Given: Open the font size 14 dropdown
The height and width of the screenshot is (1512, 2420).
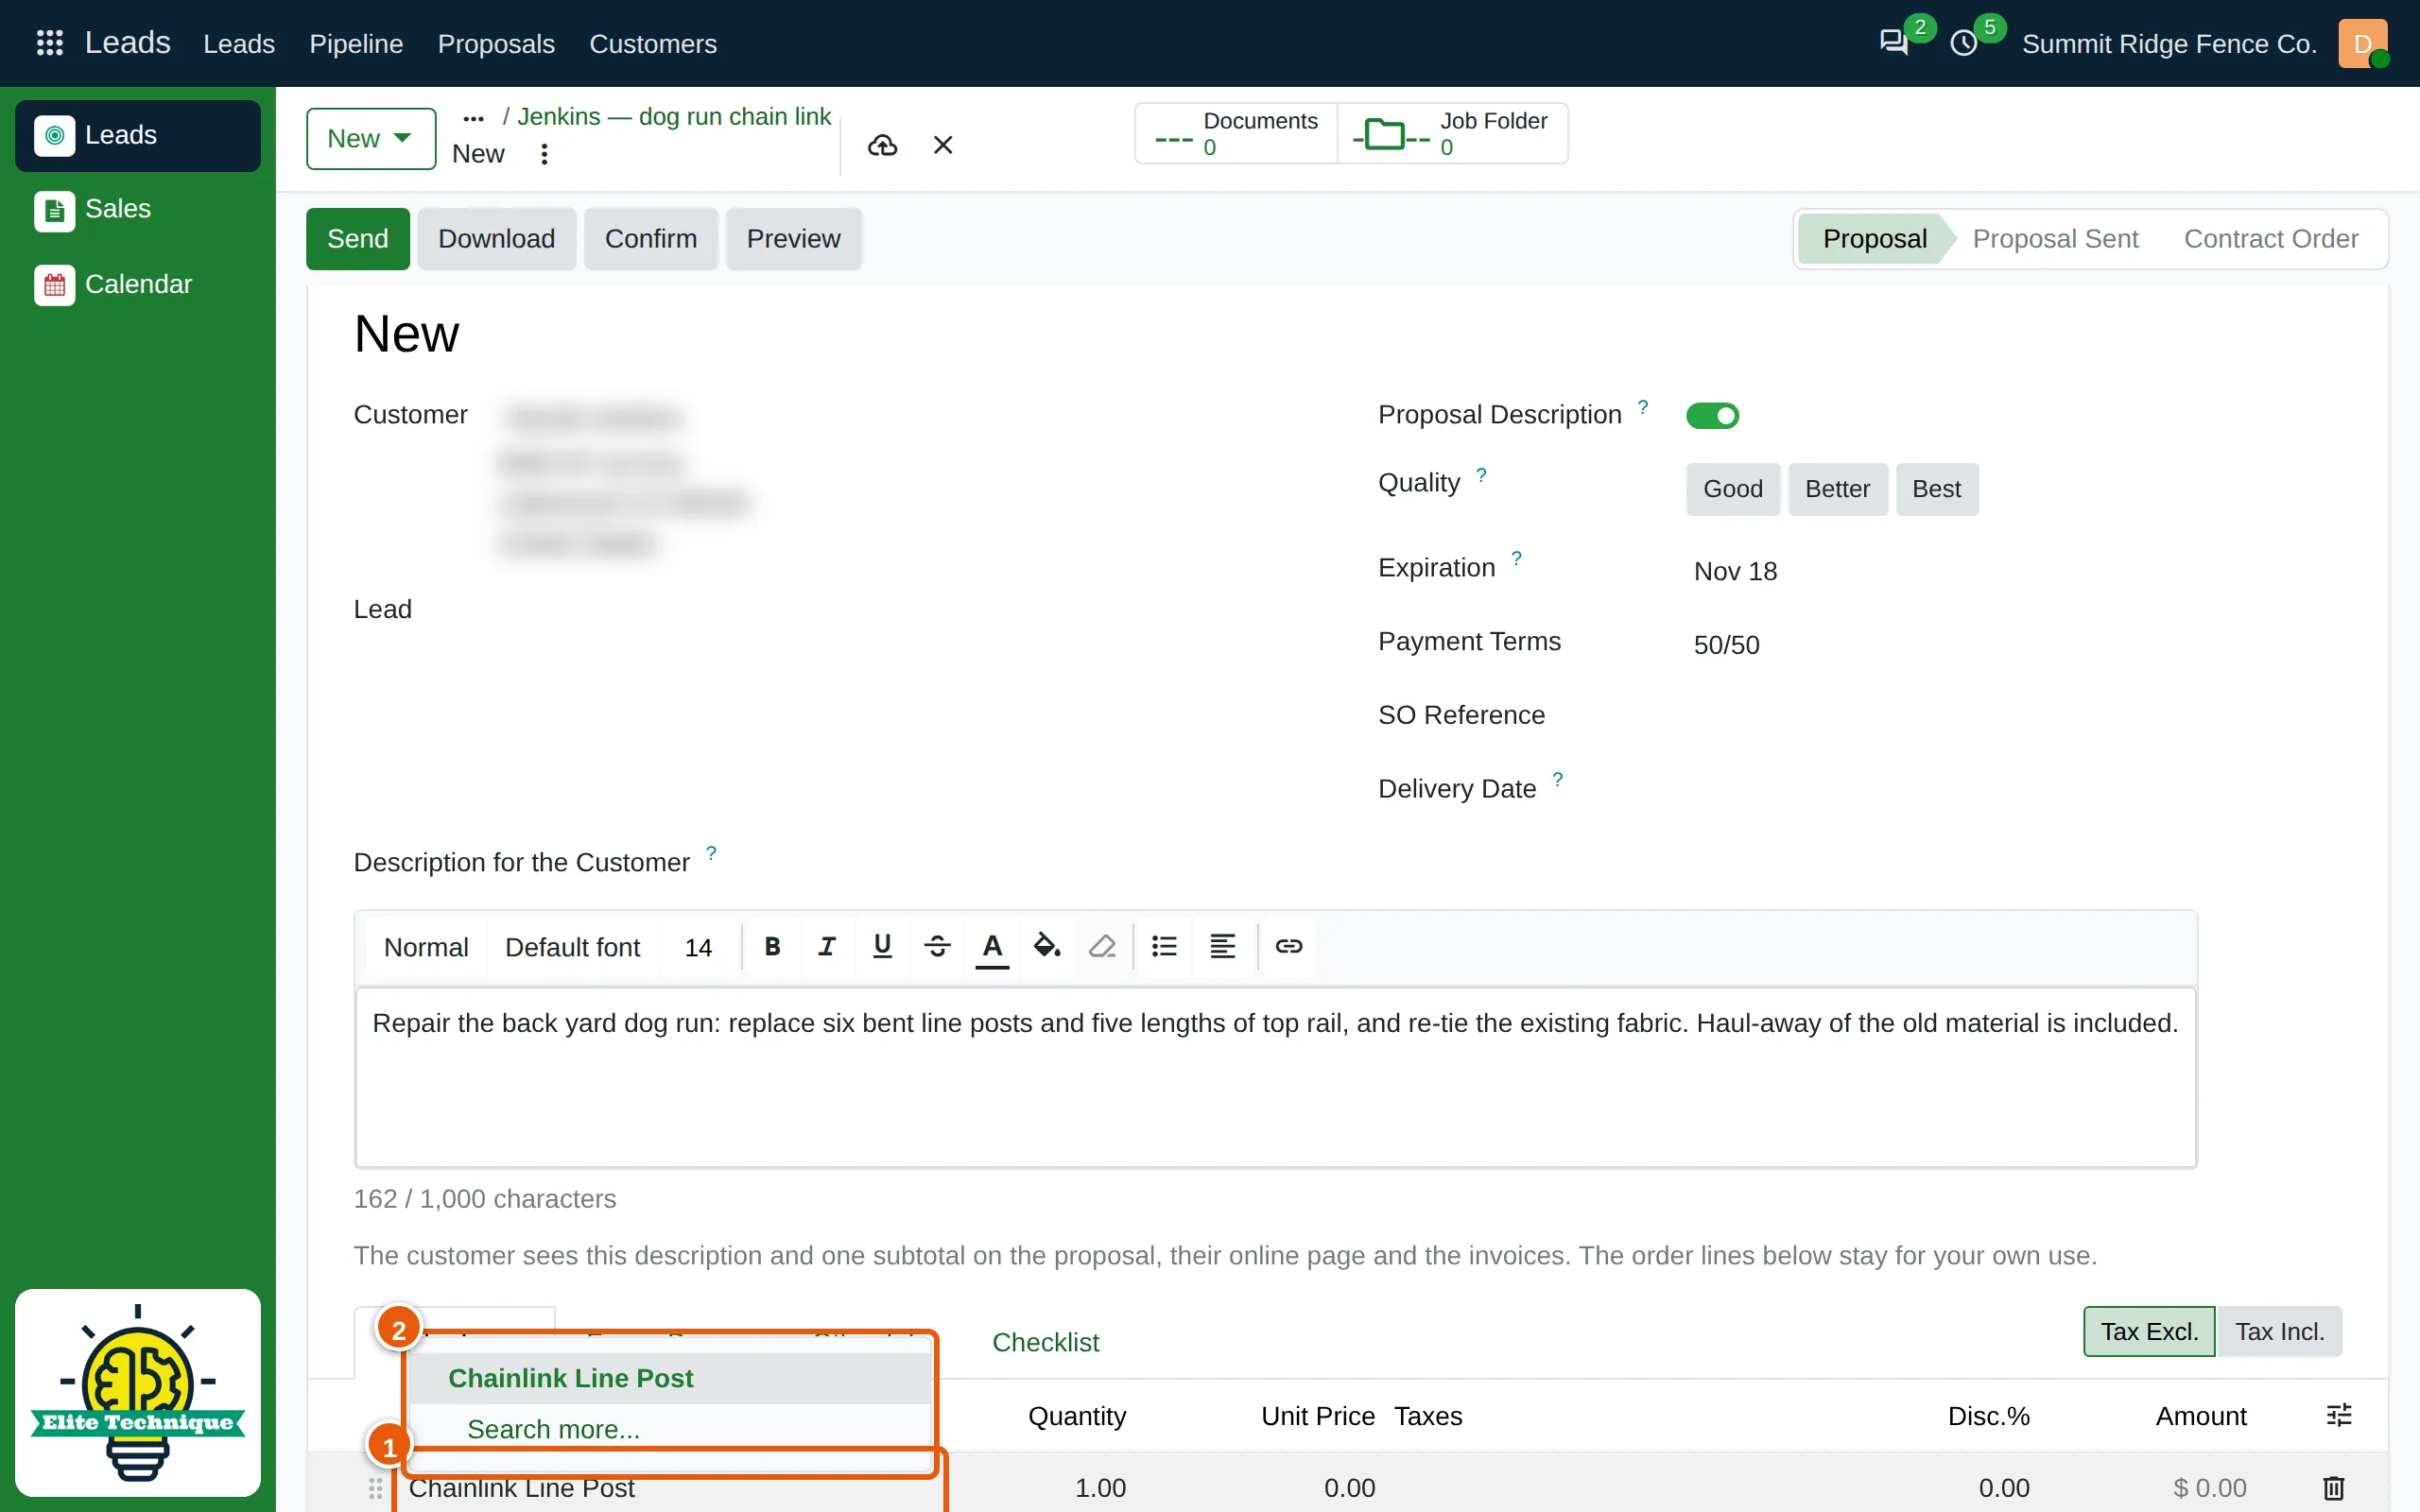Looking at the screenshot, I should click(x=698, y=947).
